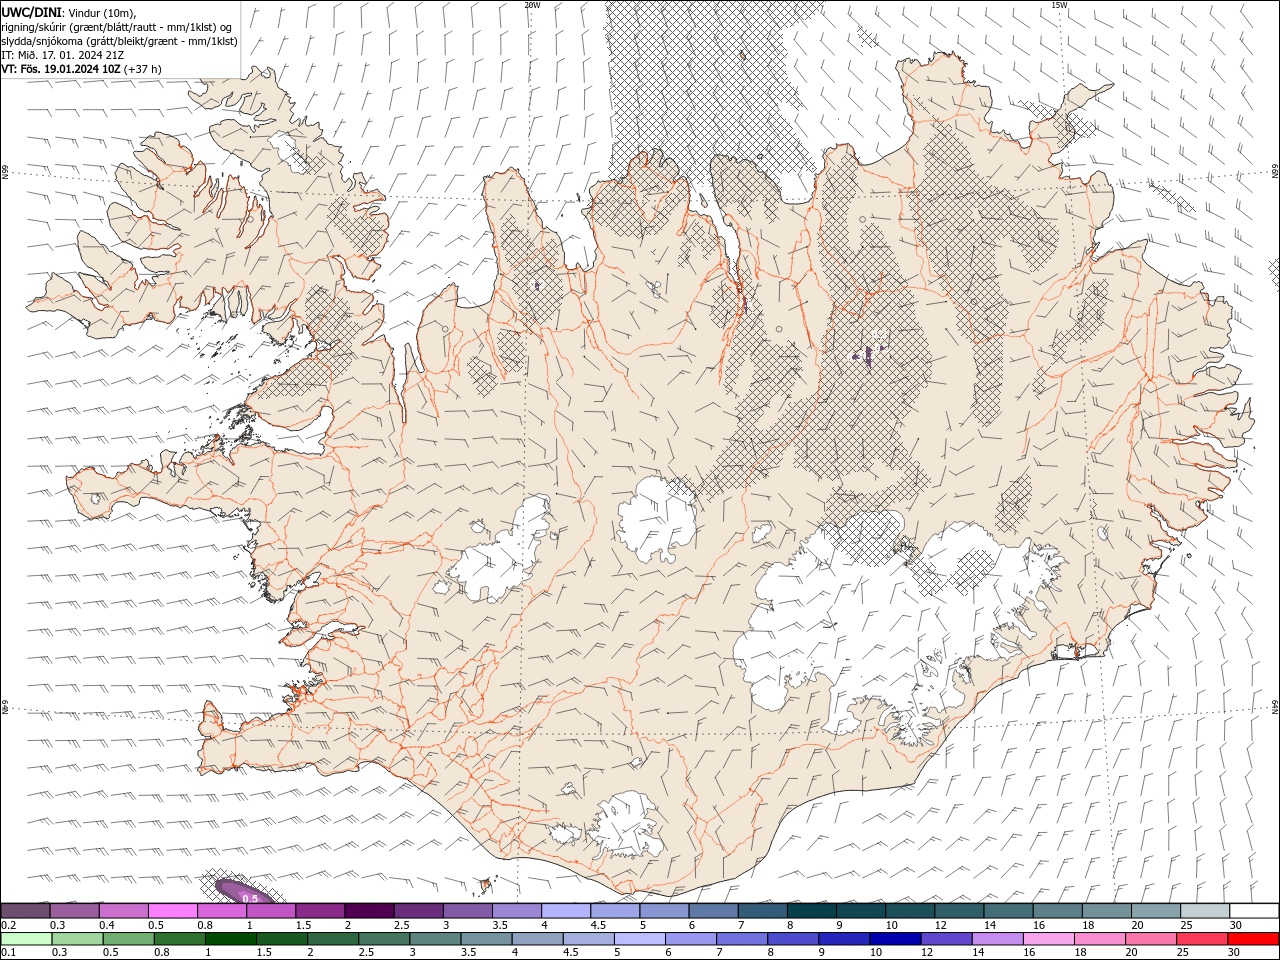This screenshot has width=1280, height=960.
Task: Choose the 6 slate blue snow legend swatch
Action: click(x=713, y=911)
